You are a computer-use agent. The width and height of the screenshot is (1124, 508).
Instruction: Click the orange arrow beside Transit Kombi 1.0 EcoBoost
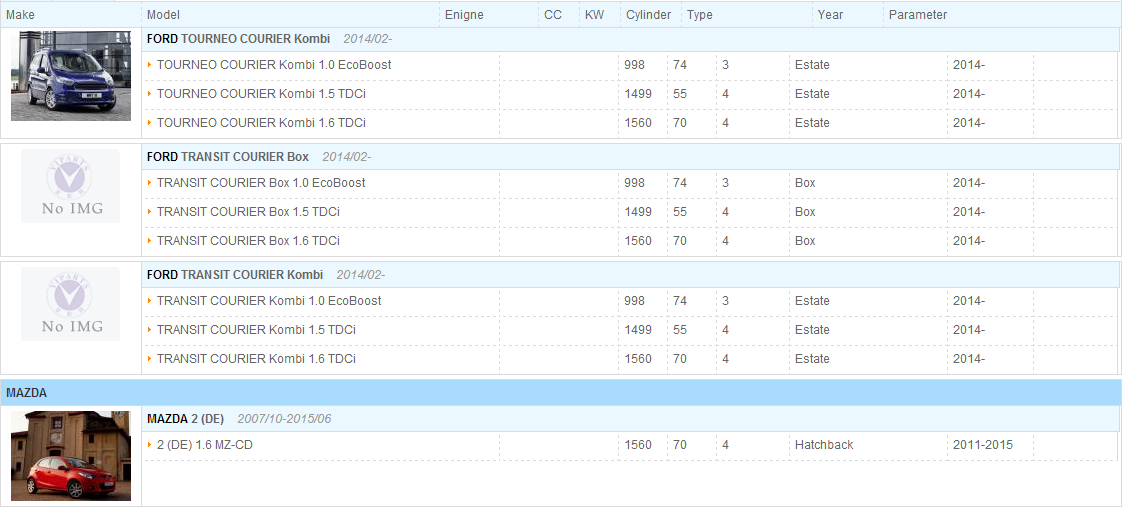pos(150,301)
